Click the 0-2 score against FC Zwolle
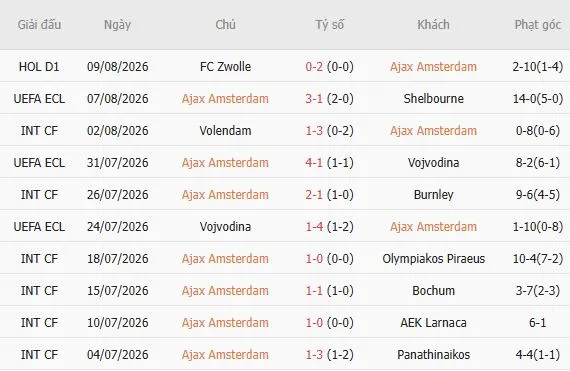The width and height of the screenshot is (570, 371). [x=314, y=67]
